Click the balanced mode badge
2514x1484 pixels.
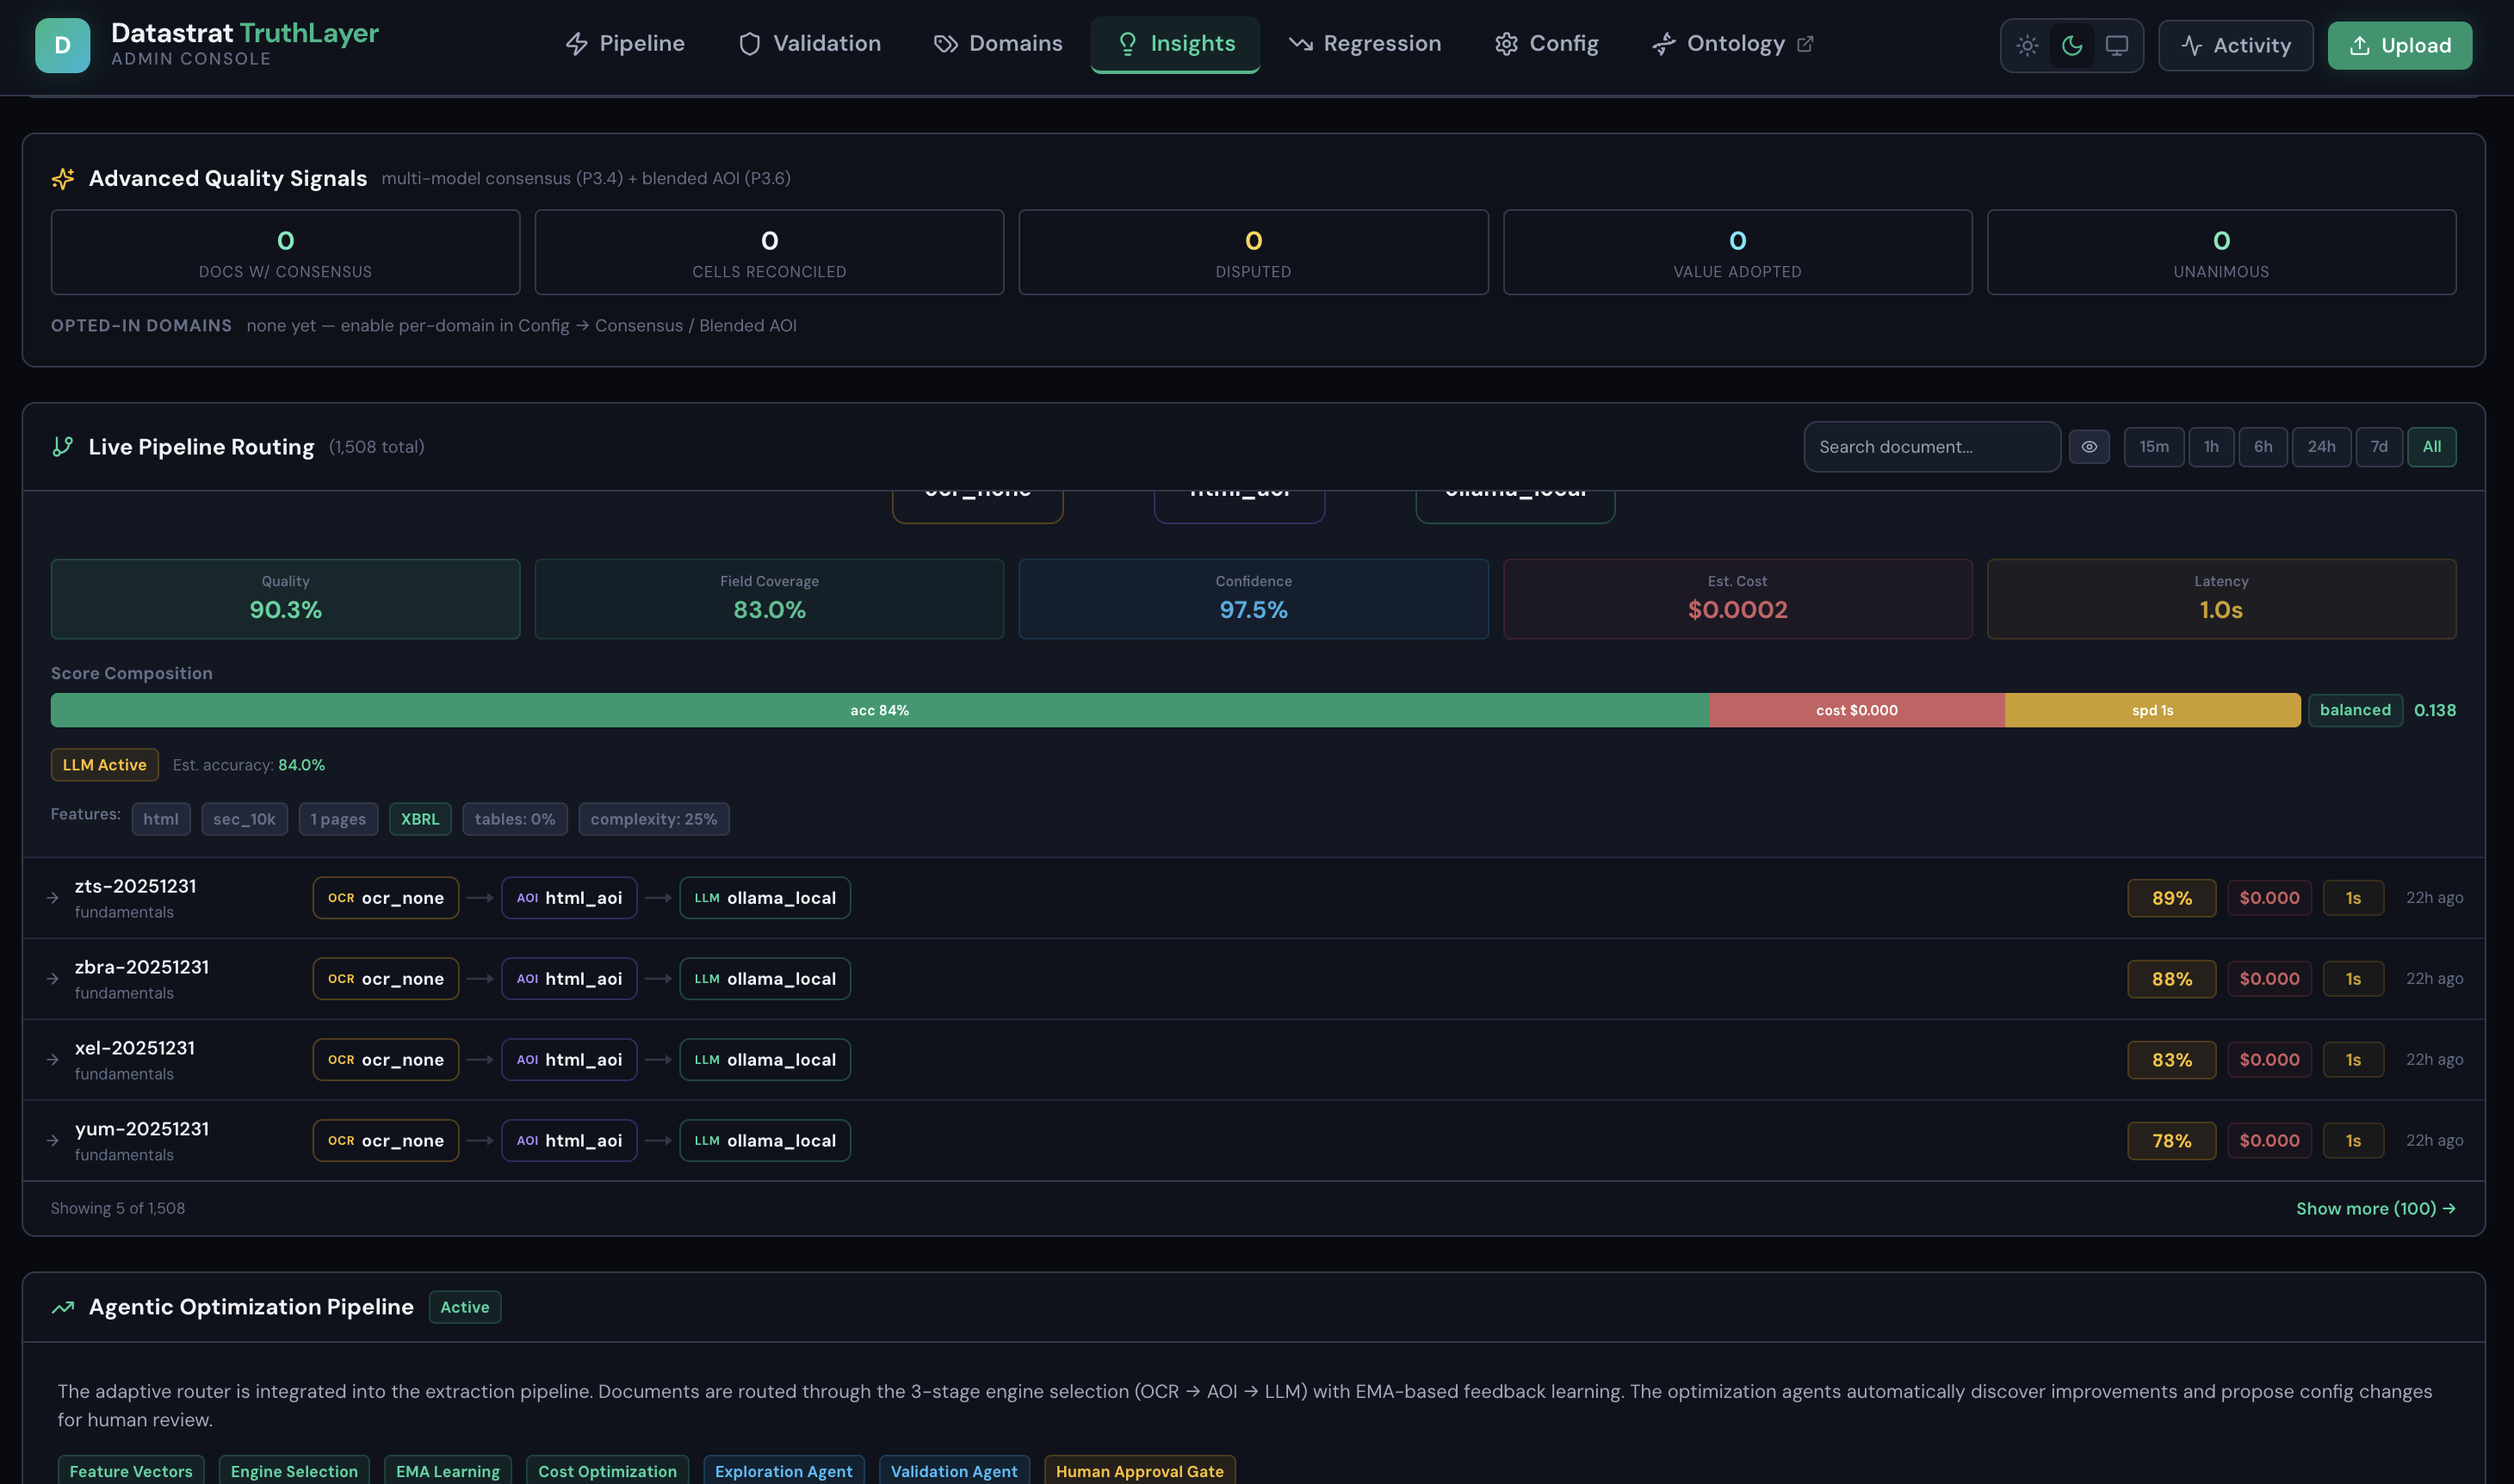[x=2355, y=710]
